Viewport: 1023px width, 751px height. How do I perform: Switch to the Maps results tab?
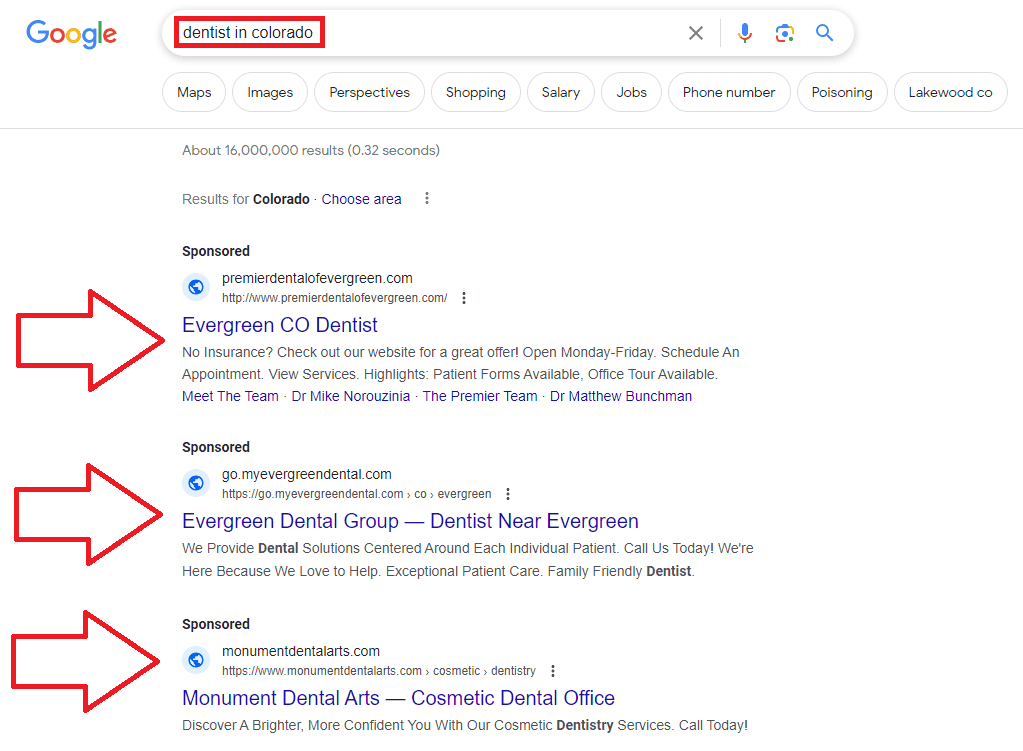click(x=193, y=91)
